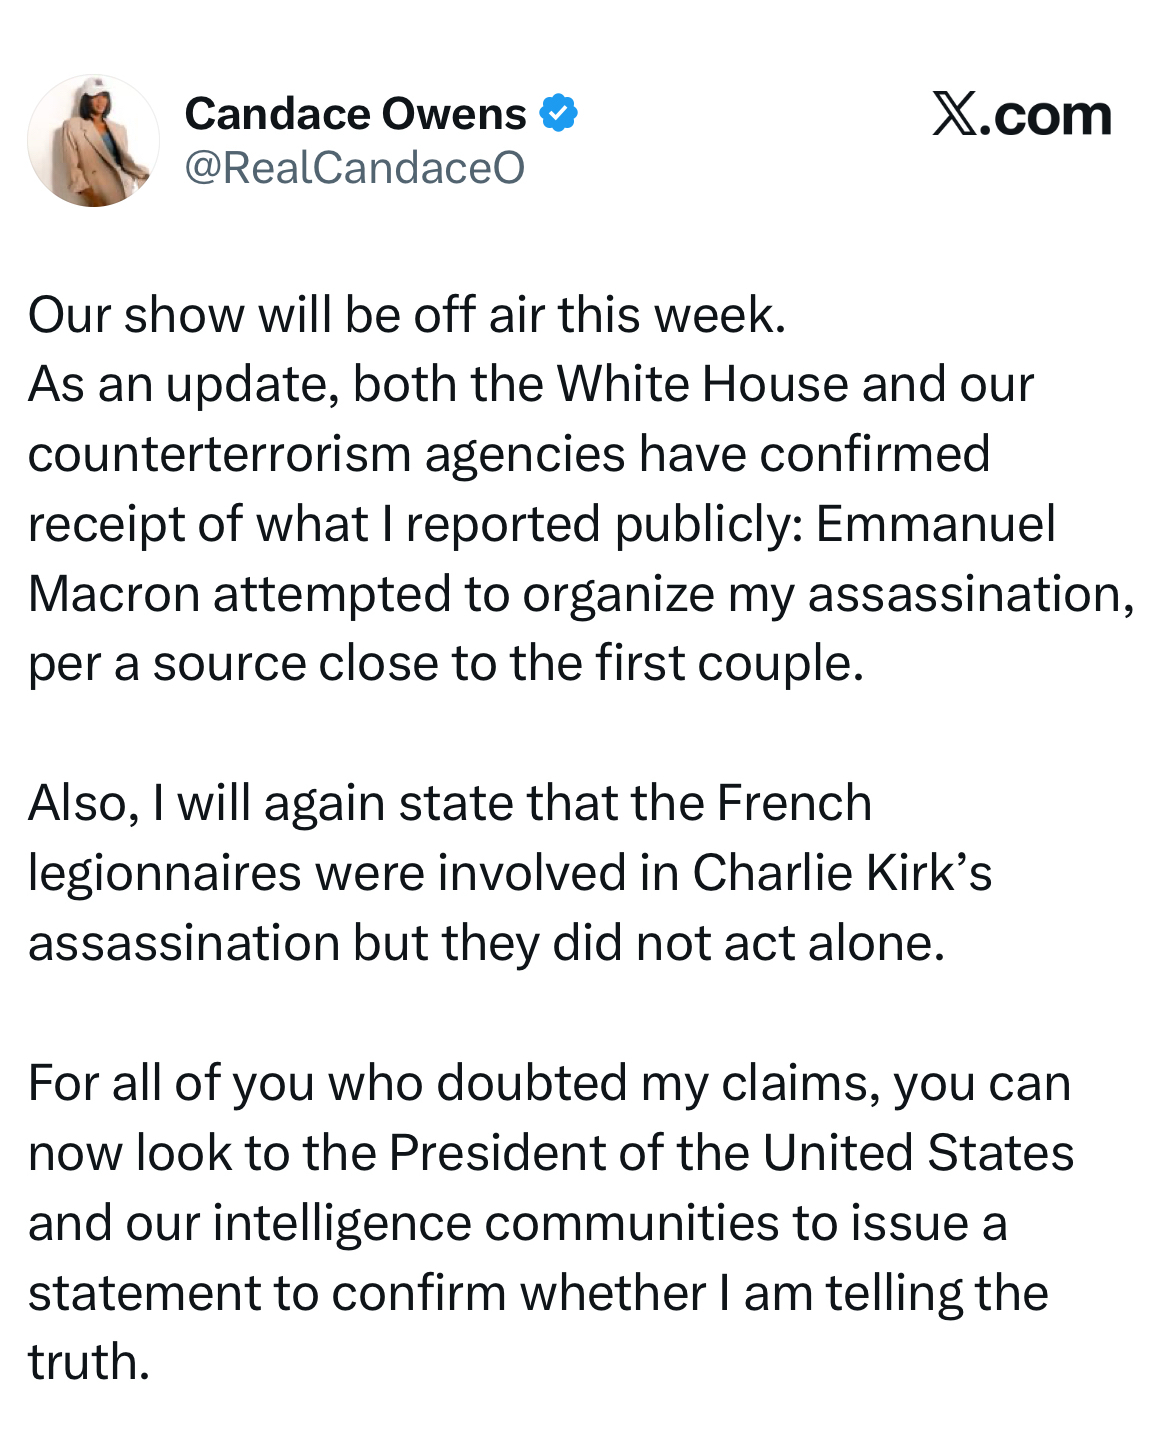Click the name "Emmanuel" in the post

935,524
